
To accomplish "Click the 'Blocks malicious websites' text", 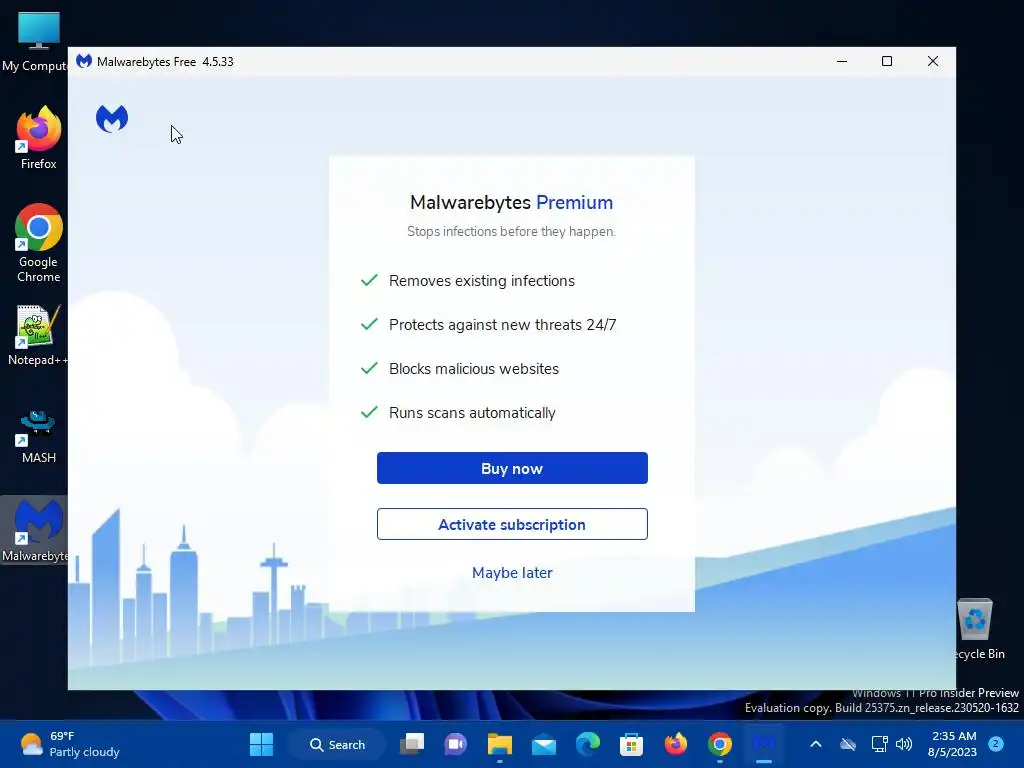I will (x=474, y=369).
